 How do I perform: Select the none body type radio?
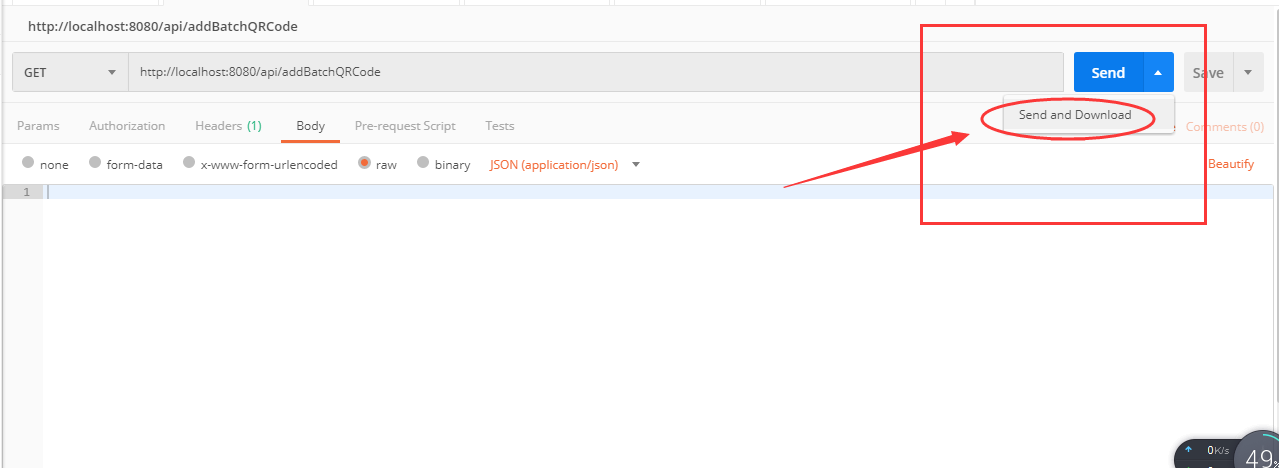[28, 163]
